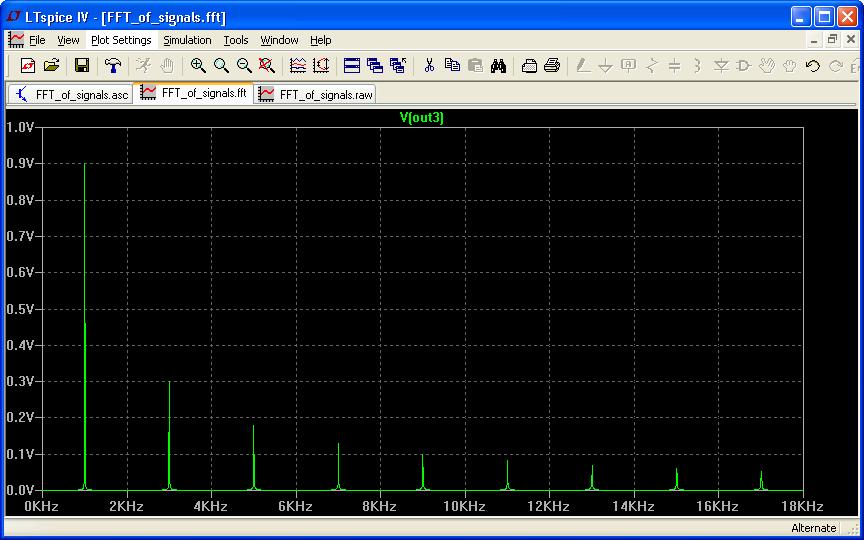Viewport: 864px width, 540px height.
Task: Click the Run simulation running-man icon
Action: 143,66
